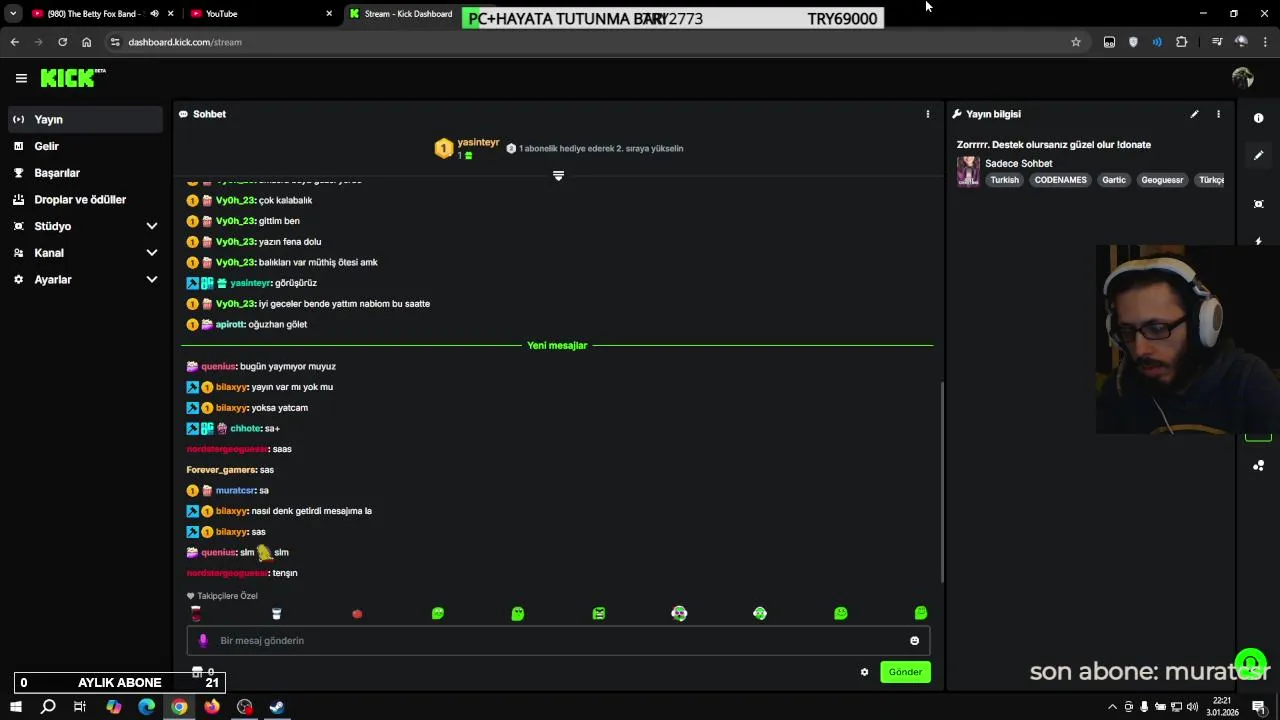
Task: Click the Sadece Sohbet category thumbnail
Action: (968, 171)
